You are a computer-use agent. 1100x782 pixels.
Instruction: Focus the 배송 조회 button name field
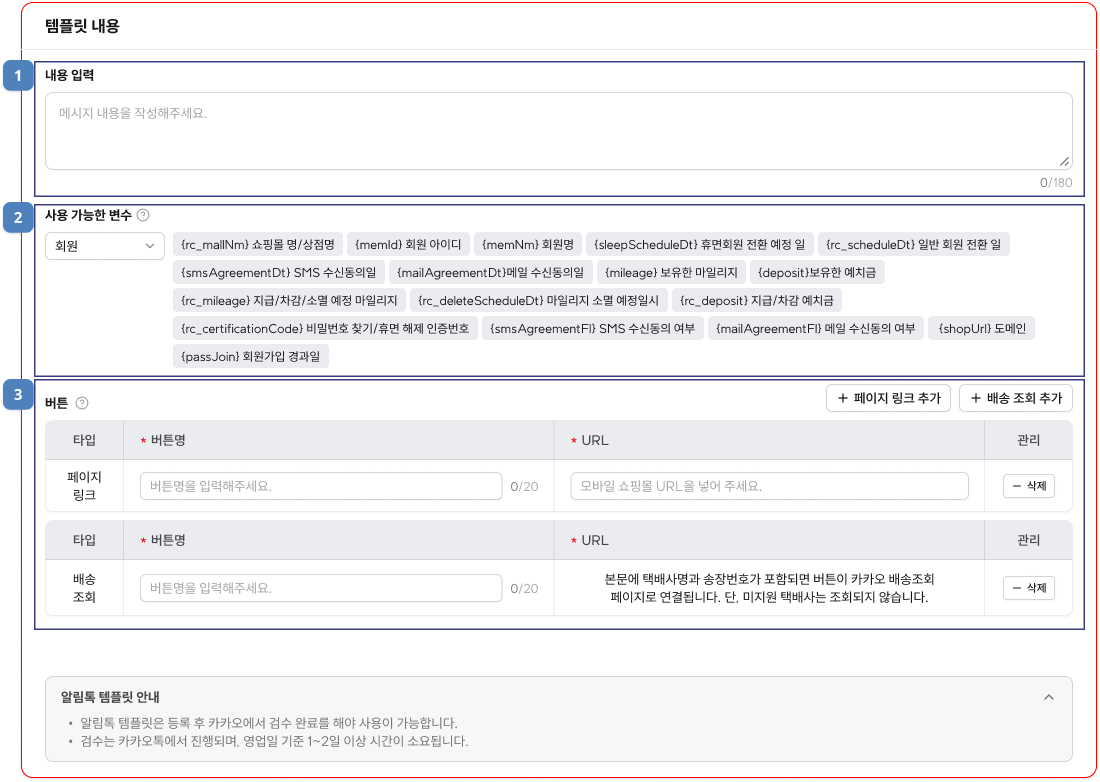[321, 588]
